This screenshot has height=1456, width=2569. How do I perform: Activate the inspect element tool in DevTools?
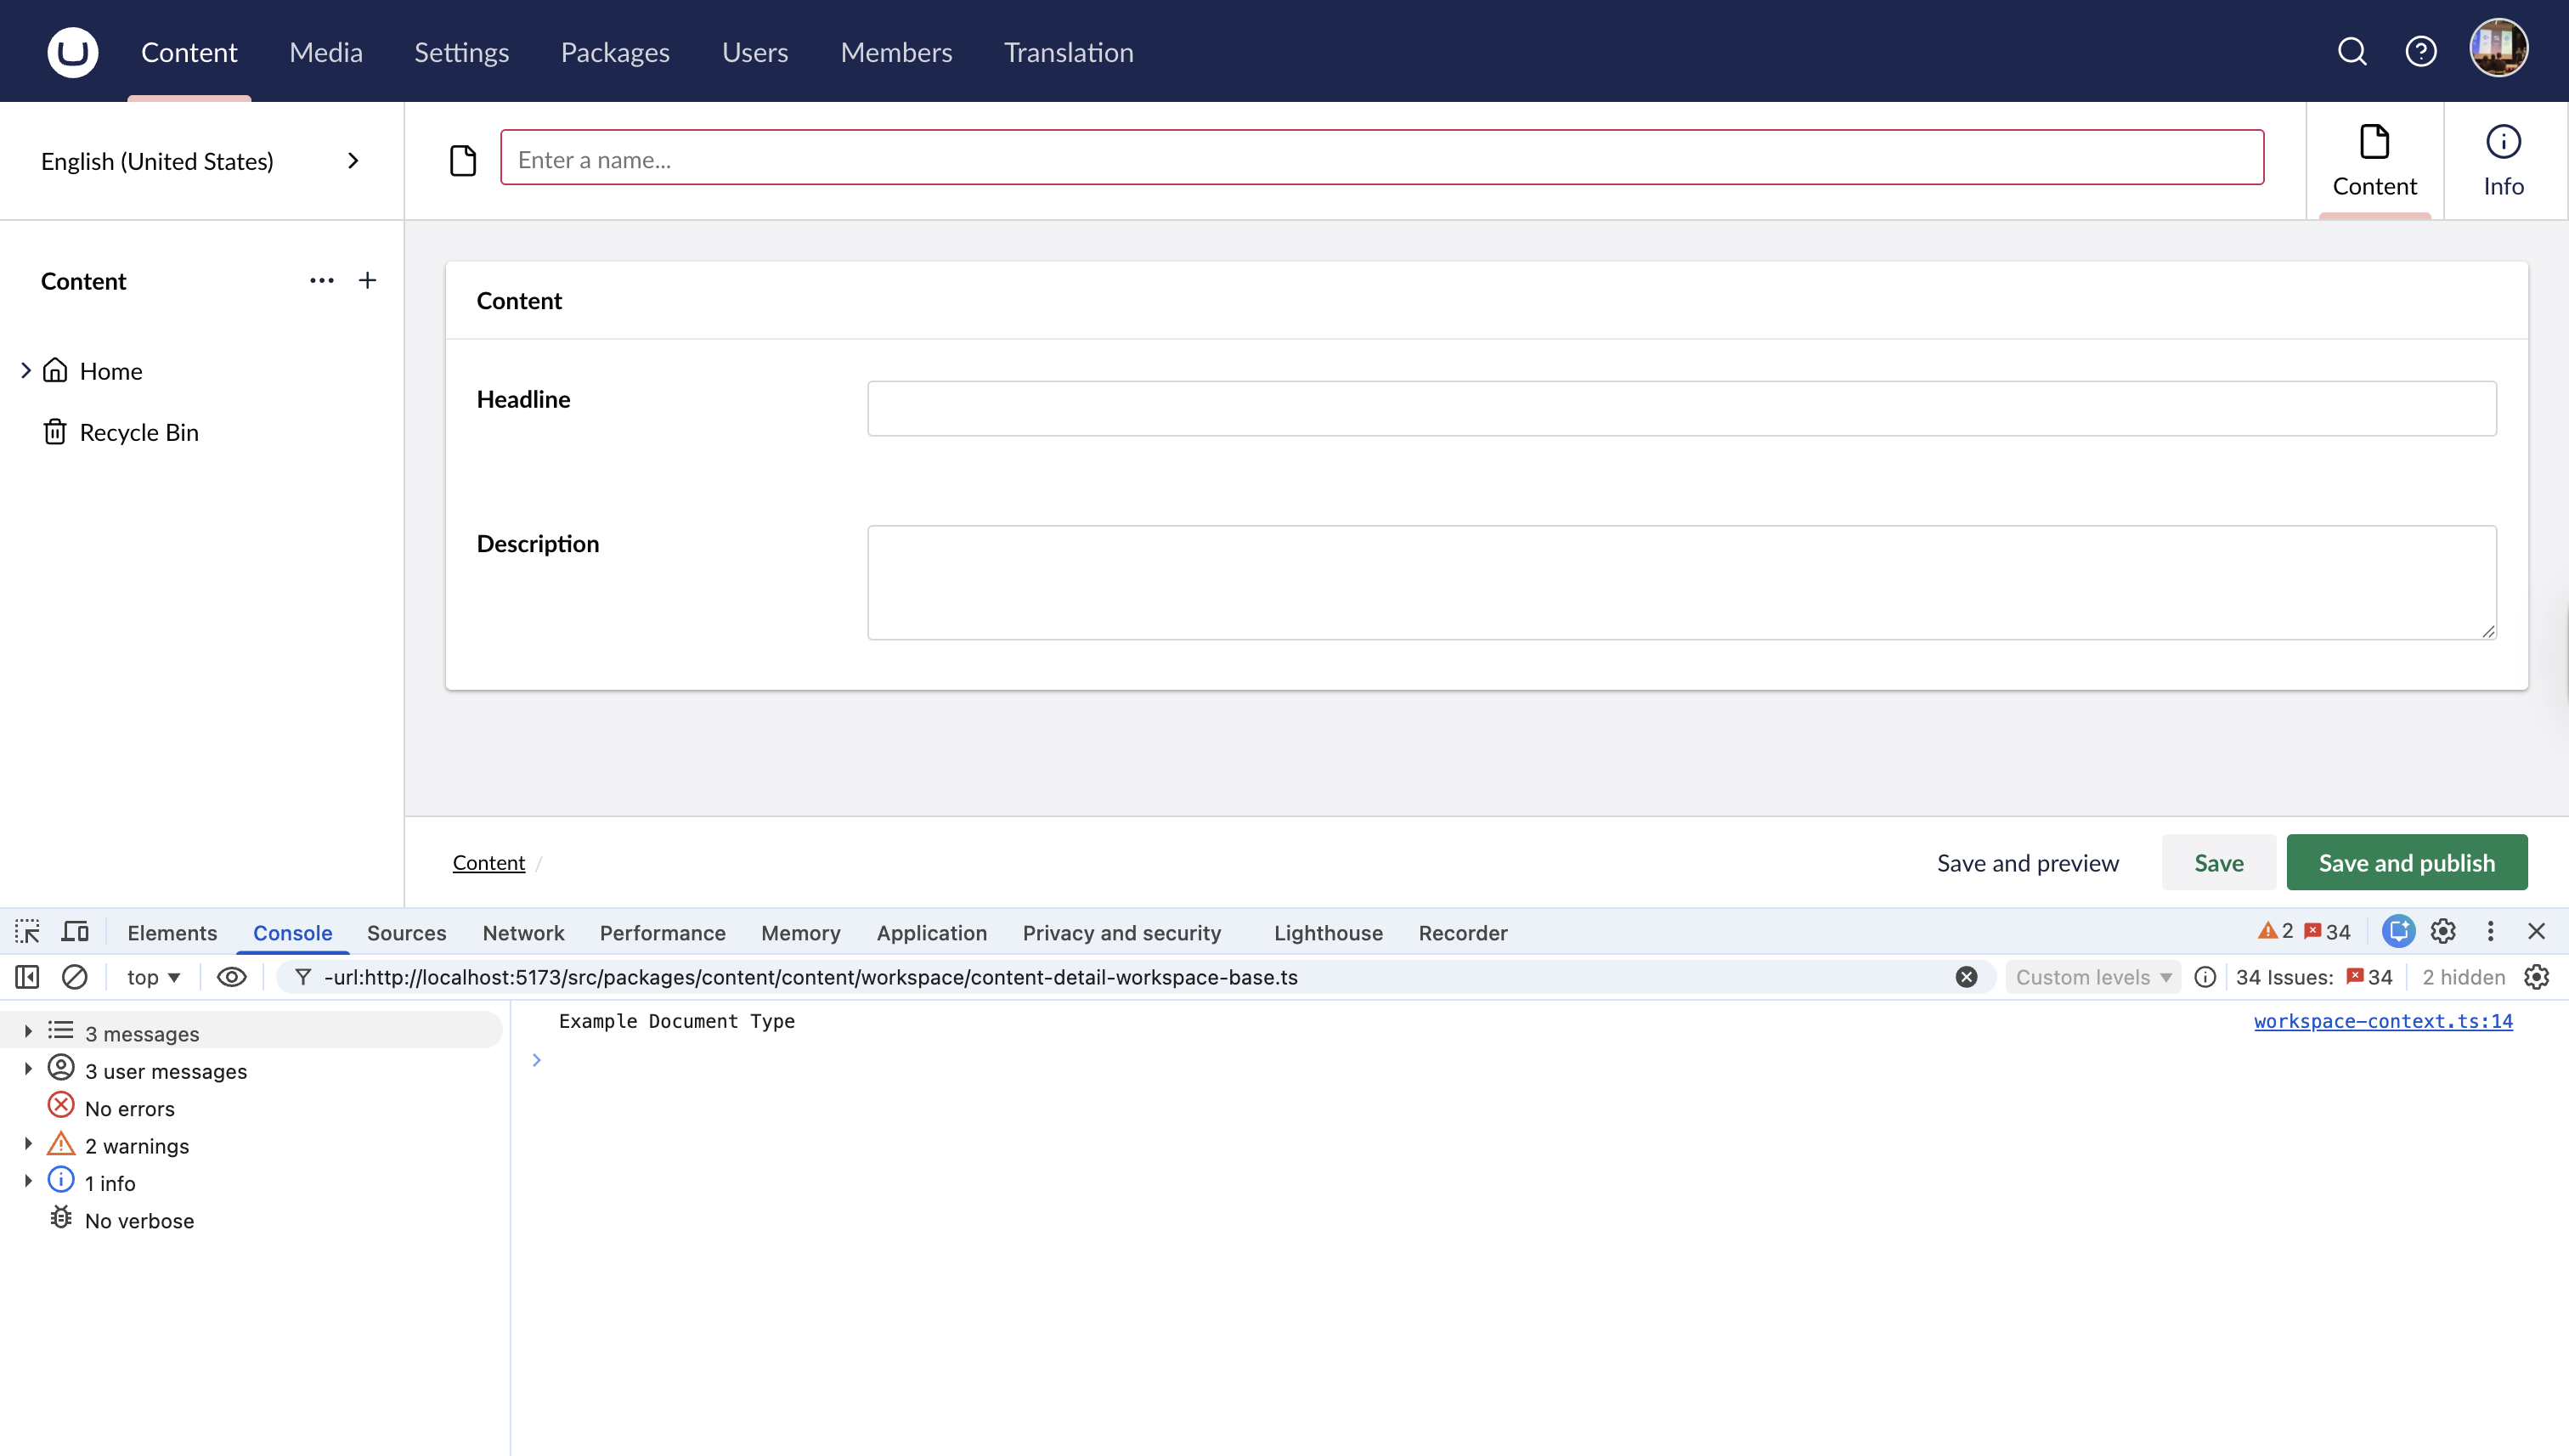[26, 931]
